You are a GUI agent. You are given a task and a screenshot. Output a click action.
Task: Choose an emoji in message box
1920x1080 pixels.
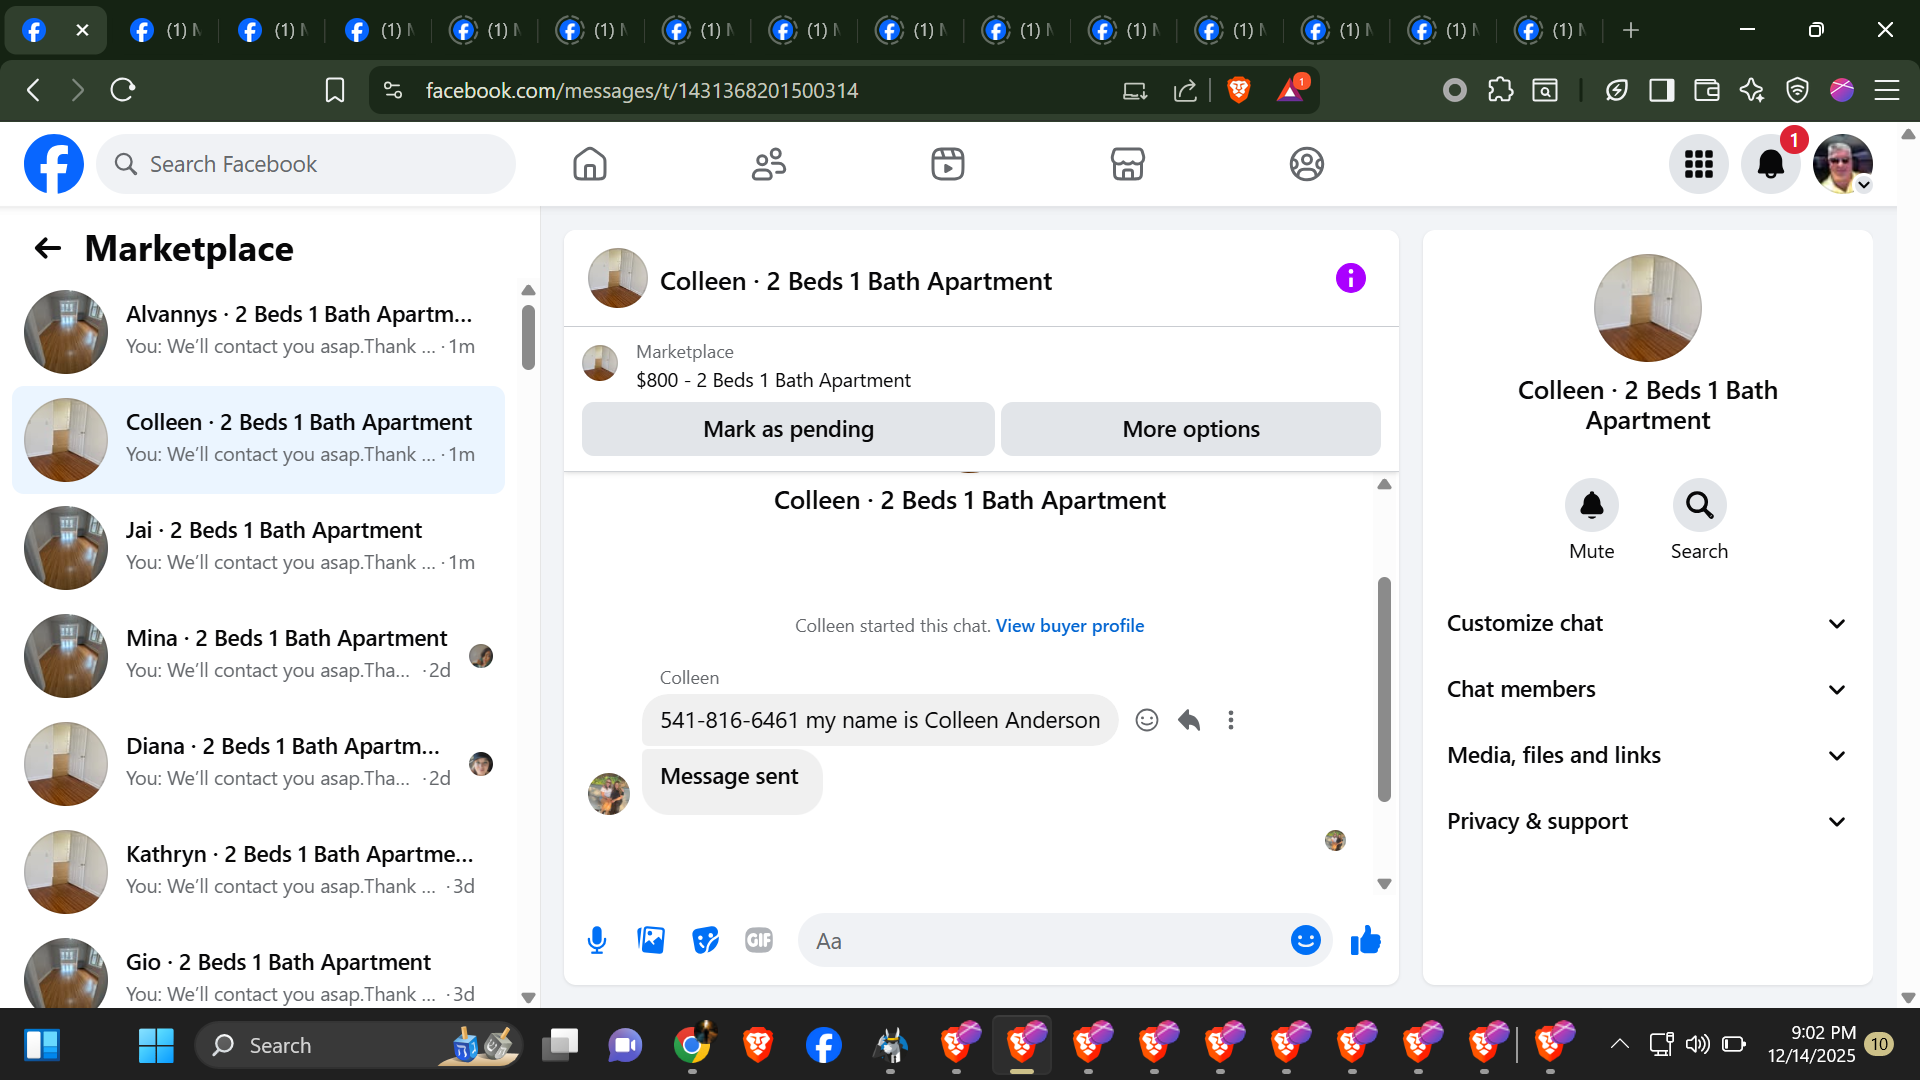click(x=1305, y=940)
